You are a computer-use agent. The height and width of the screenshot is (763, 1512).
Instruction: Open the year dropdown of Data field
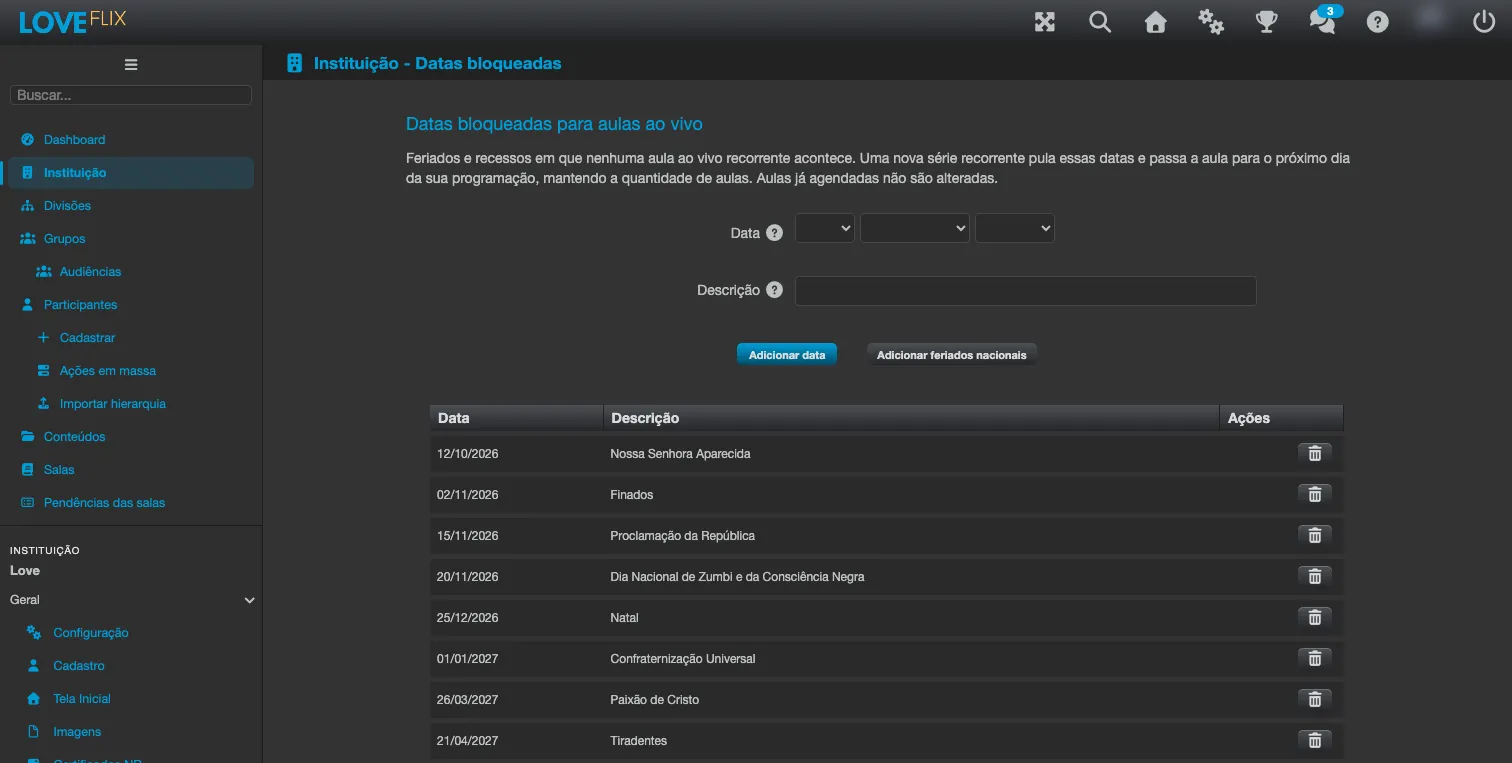[1015, 228]
